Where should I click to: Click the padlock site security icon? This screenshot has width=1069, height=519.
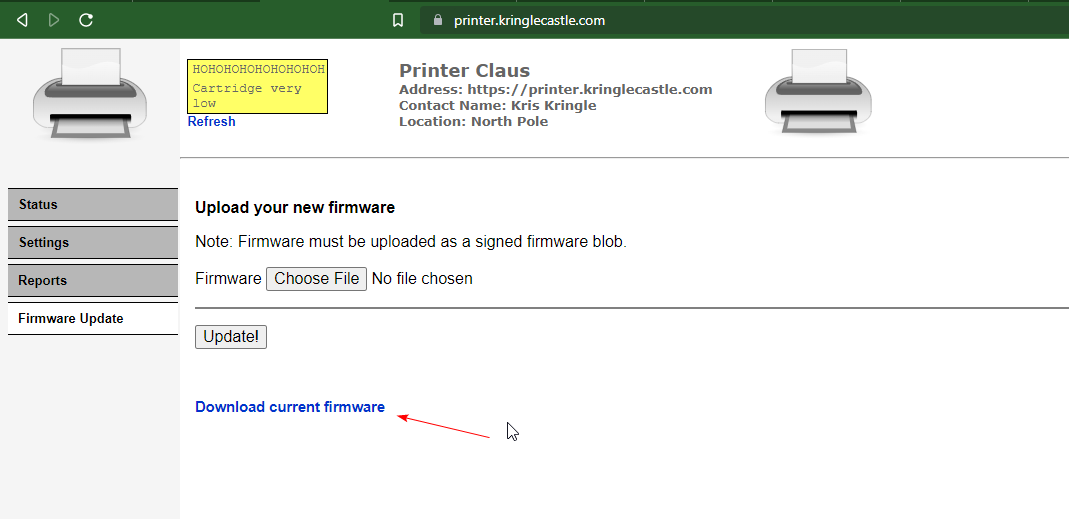coord(436,20)
